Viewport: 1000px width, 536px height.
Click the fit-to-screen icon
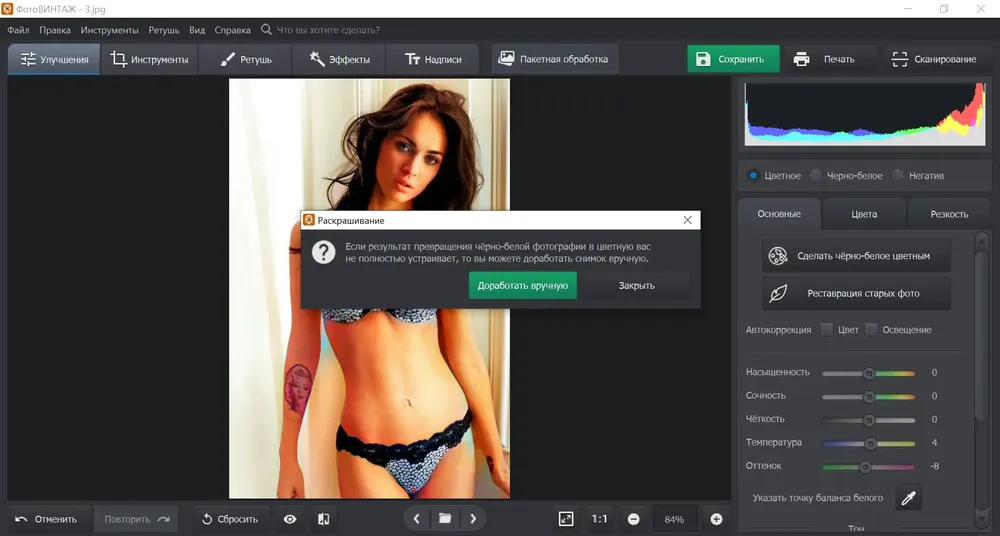tap(566, 519)
